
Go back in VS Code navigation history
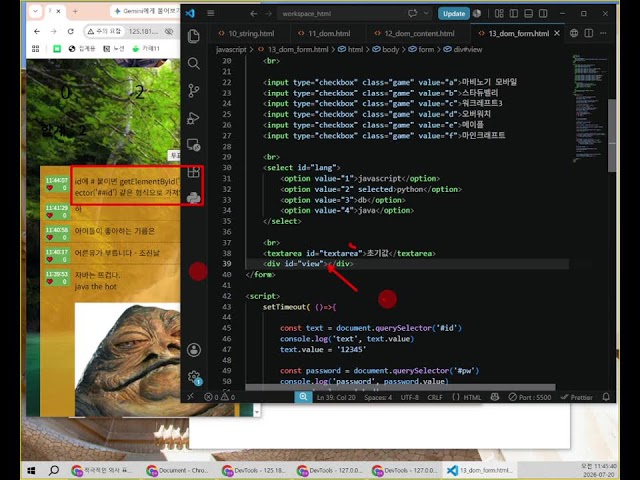pyautogui.click(x=253, y=13)
